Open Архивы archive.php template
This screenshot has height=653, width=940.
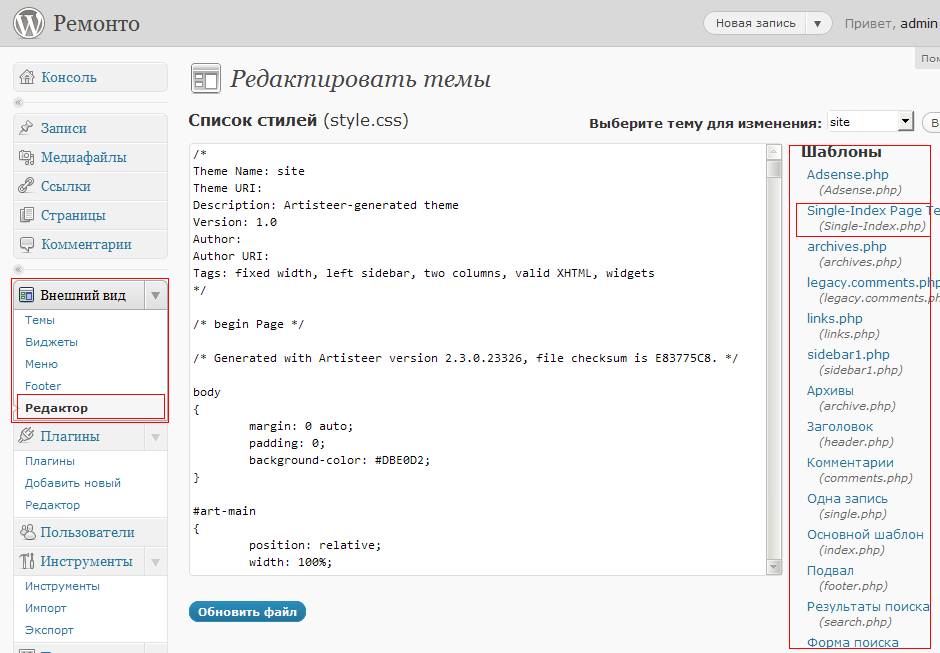click(830, 390)
